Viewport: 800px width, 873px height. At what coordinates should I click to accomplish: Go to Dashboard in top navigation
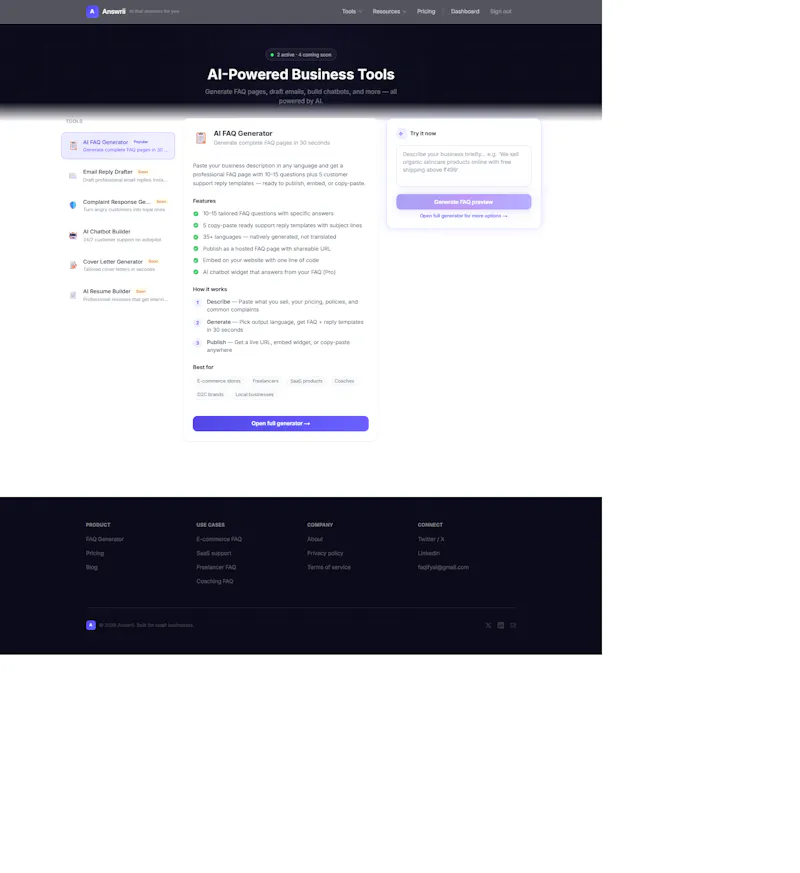tap(465, 12)
